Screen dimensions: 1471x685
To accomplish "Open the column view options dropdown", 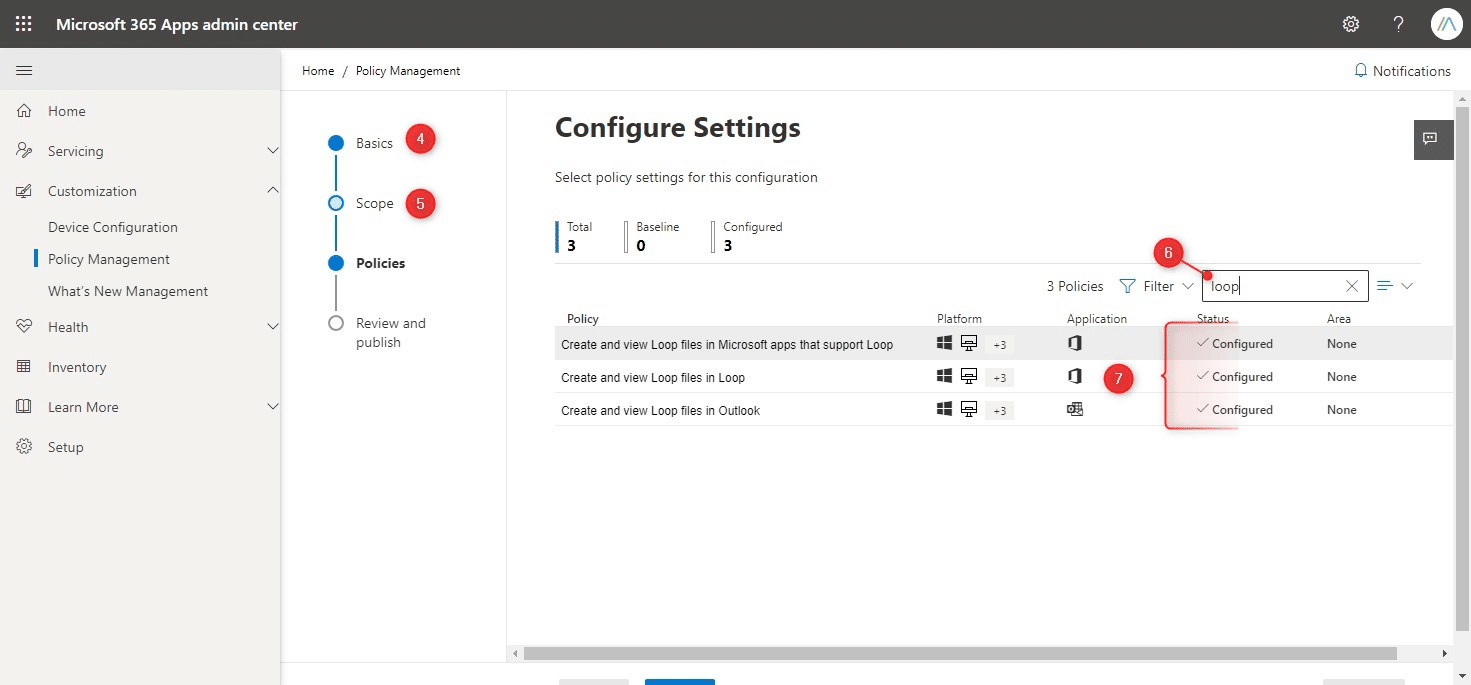I will click(1395, 286).
